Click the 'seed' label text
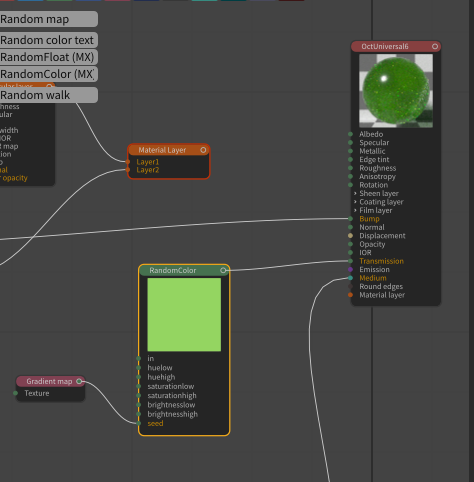 tap(155, 423)
